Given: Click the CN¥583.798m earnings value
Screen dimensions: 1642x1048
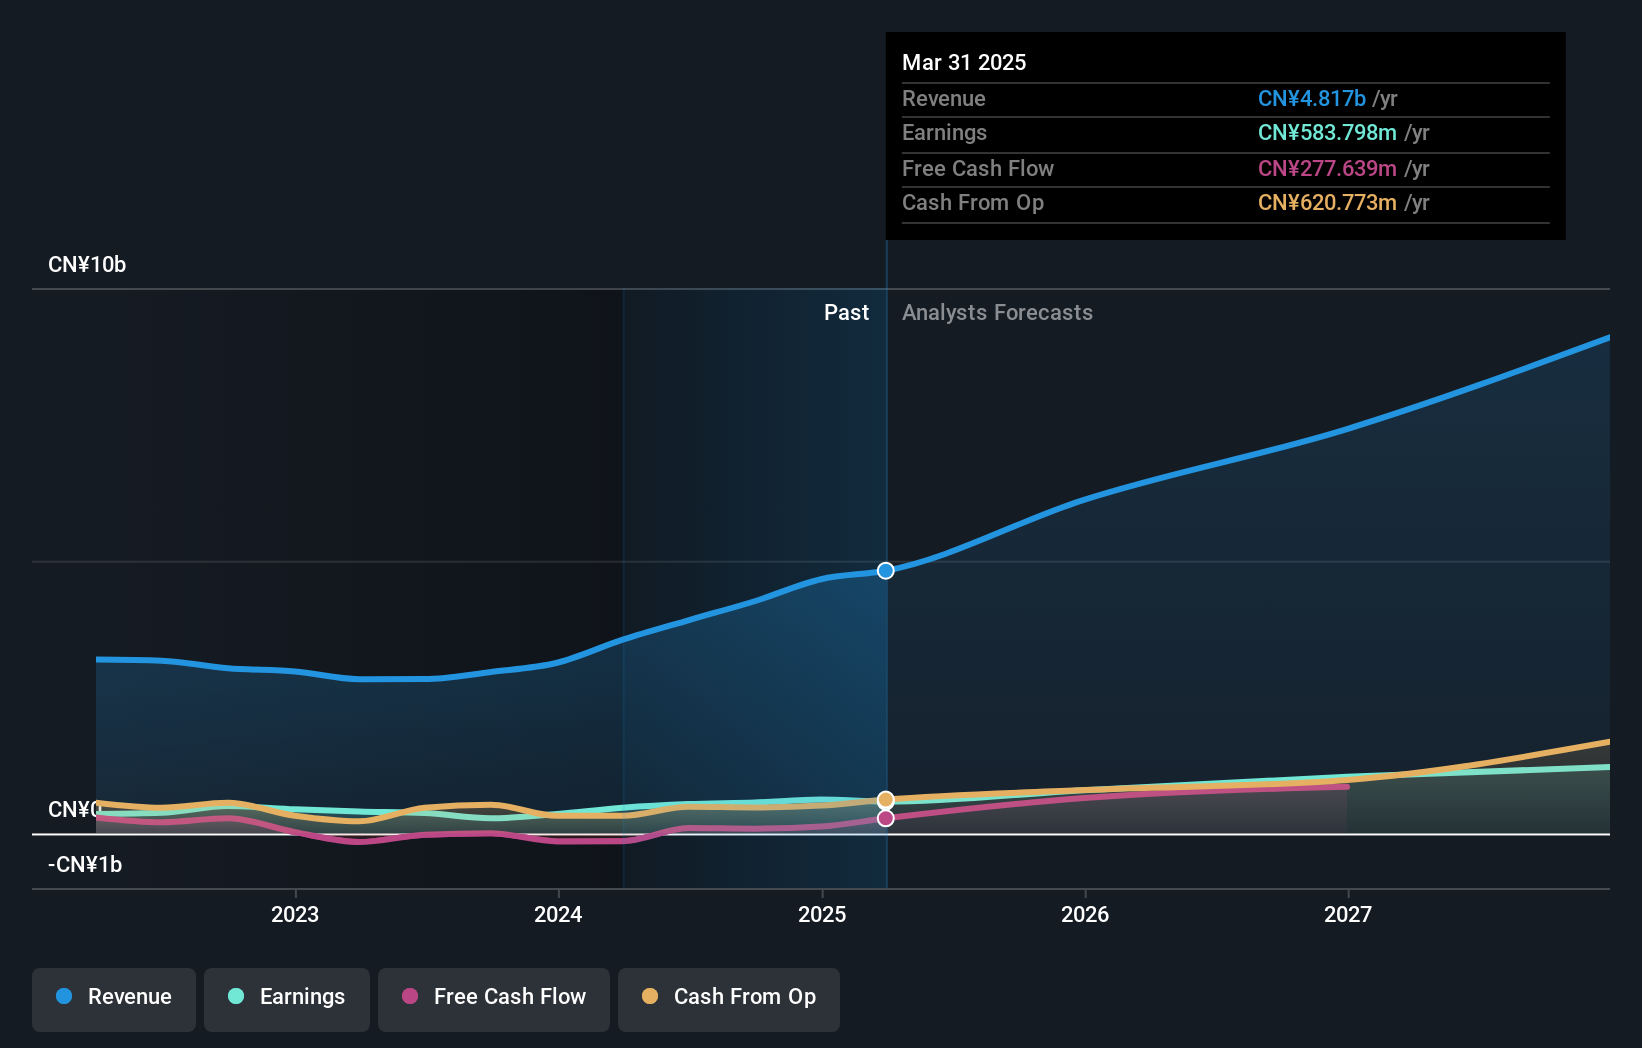Looking at the screenshot, I should click(x=1327, y=132).
